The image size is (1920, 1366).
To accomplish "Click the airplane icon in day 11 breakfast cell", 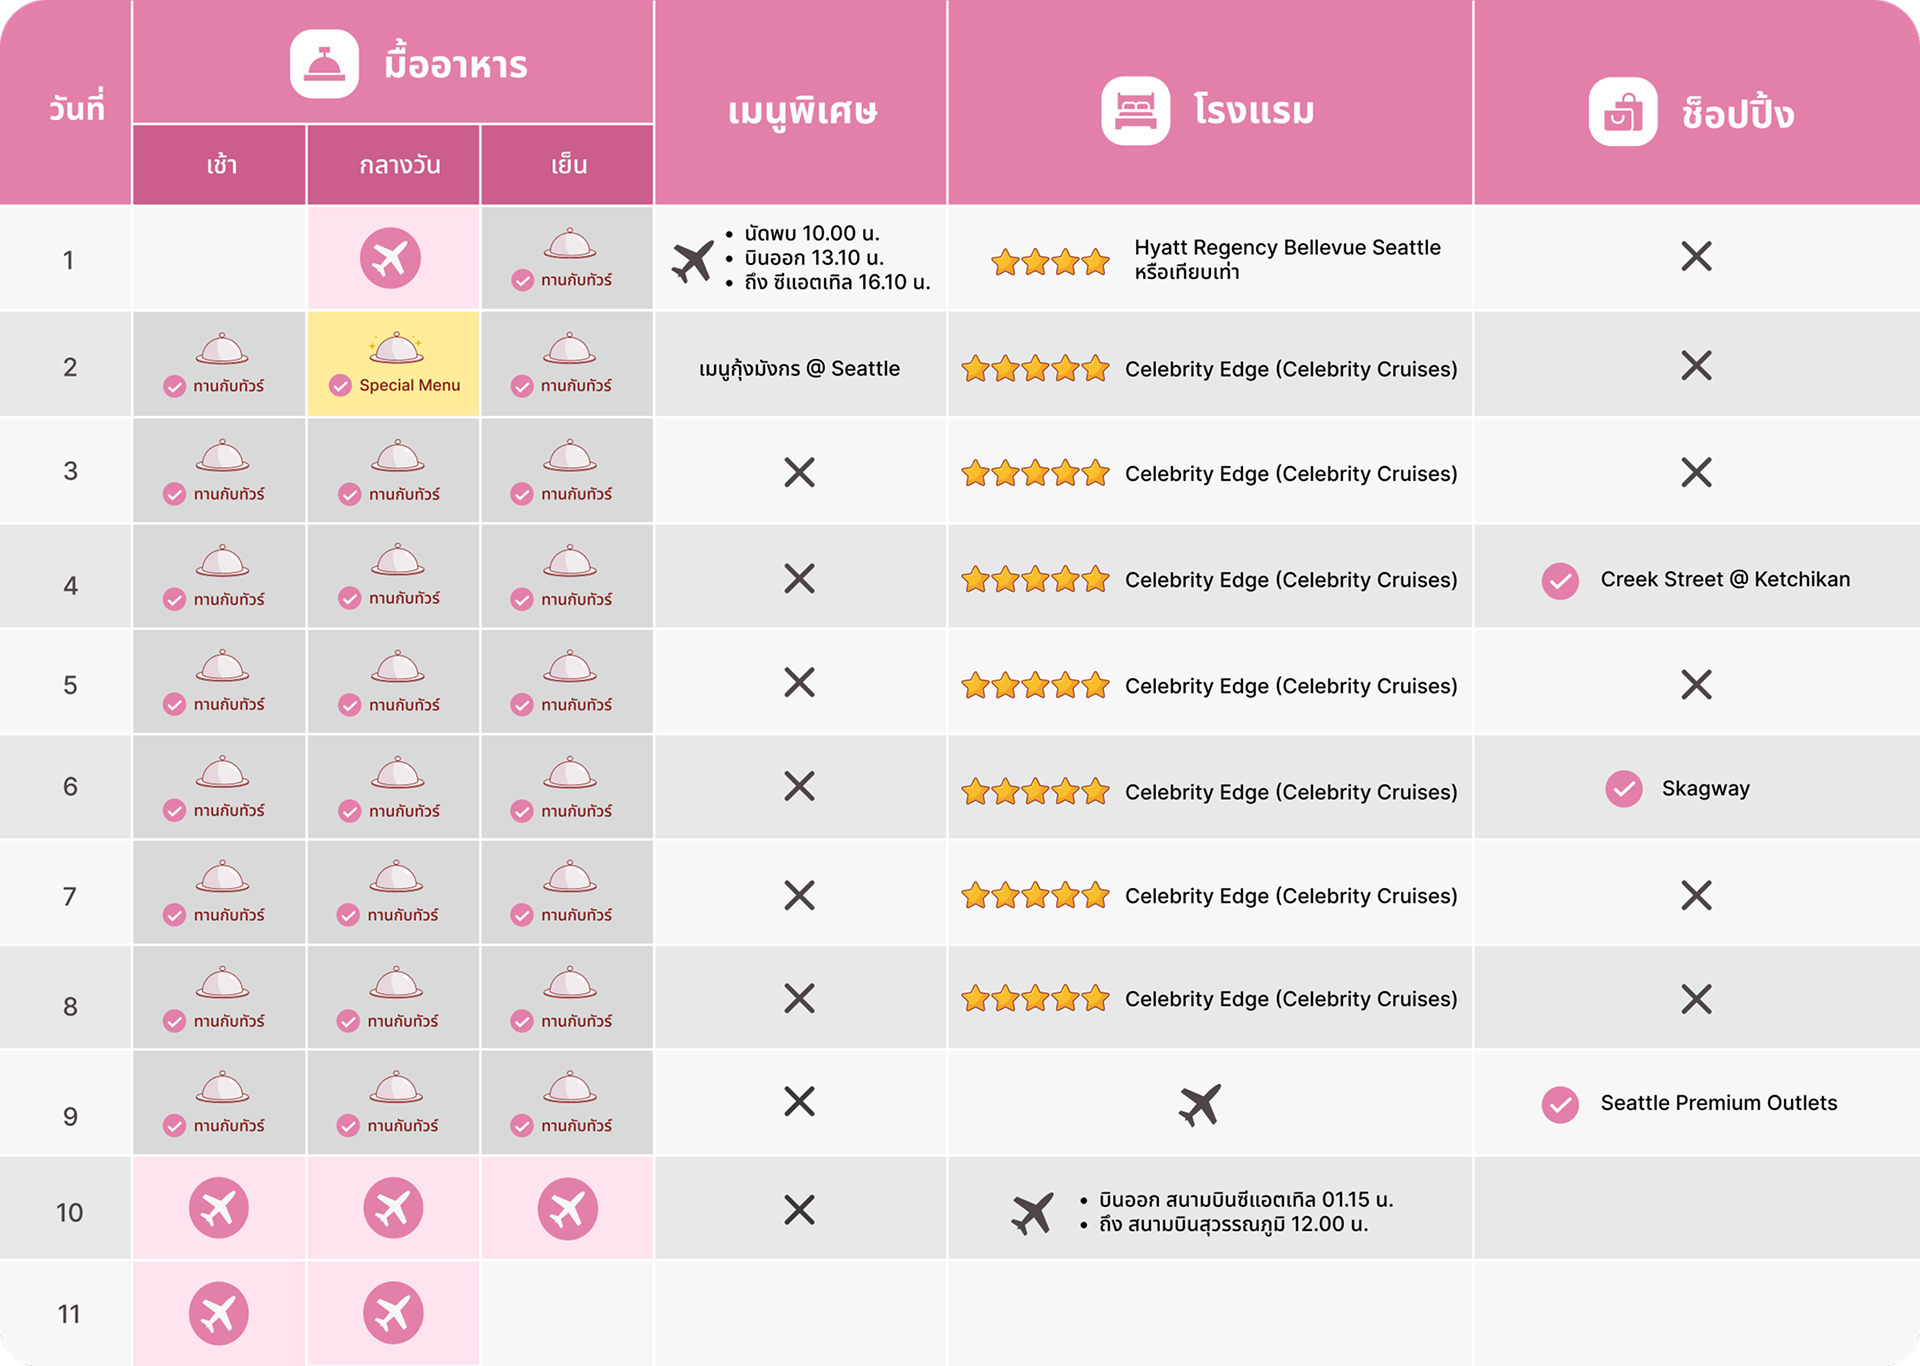I will 218,1313.
